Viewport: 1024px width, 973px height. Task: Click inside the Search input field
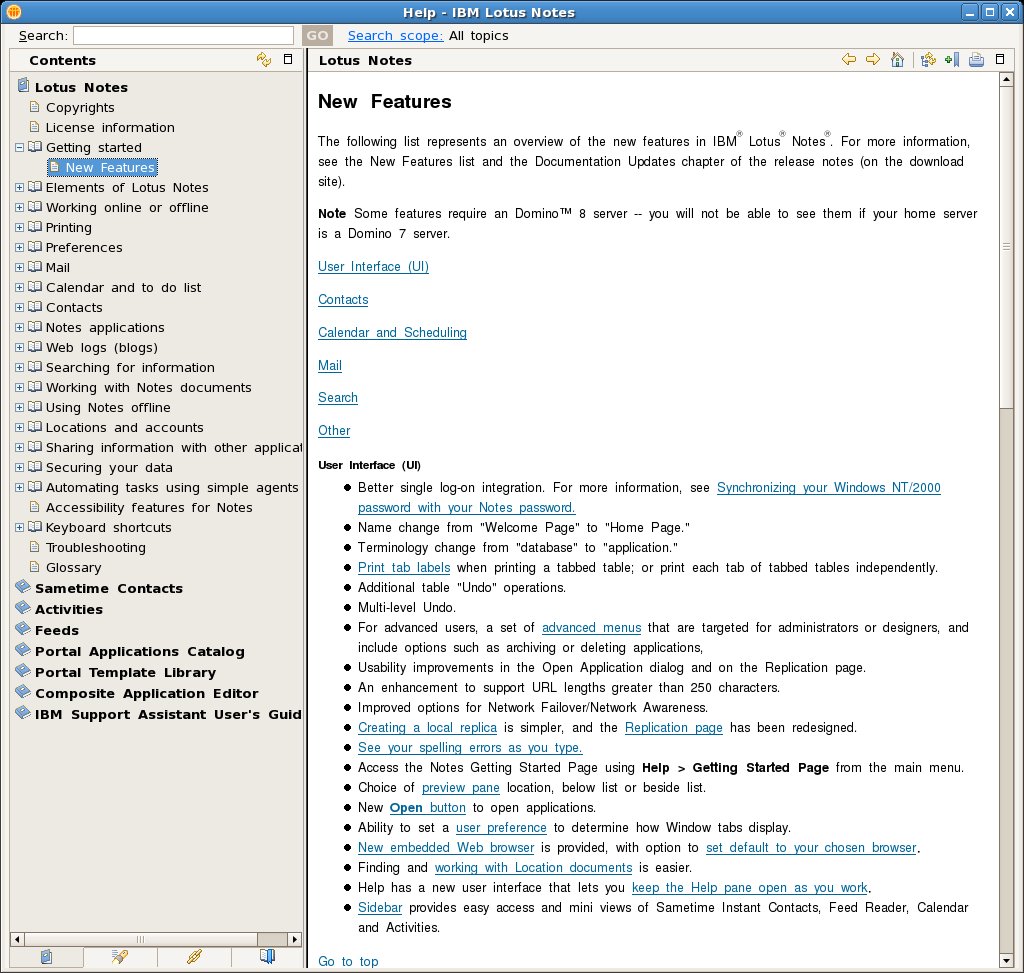coord(184,35)
